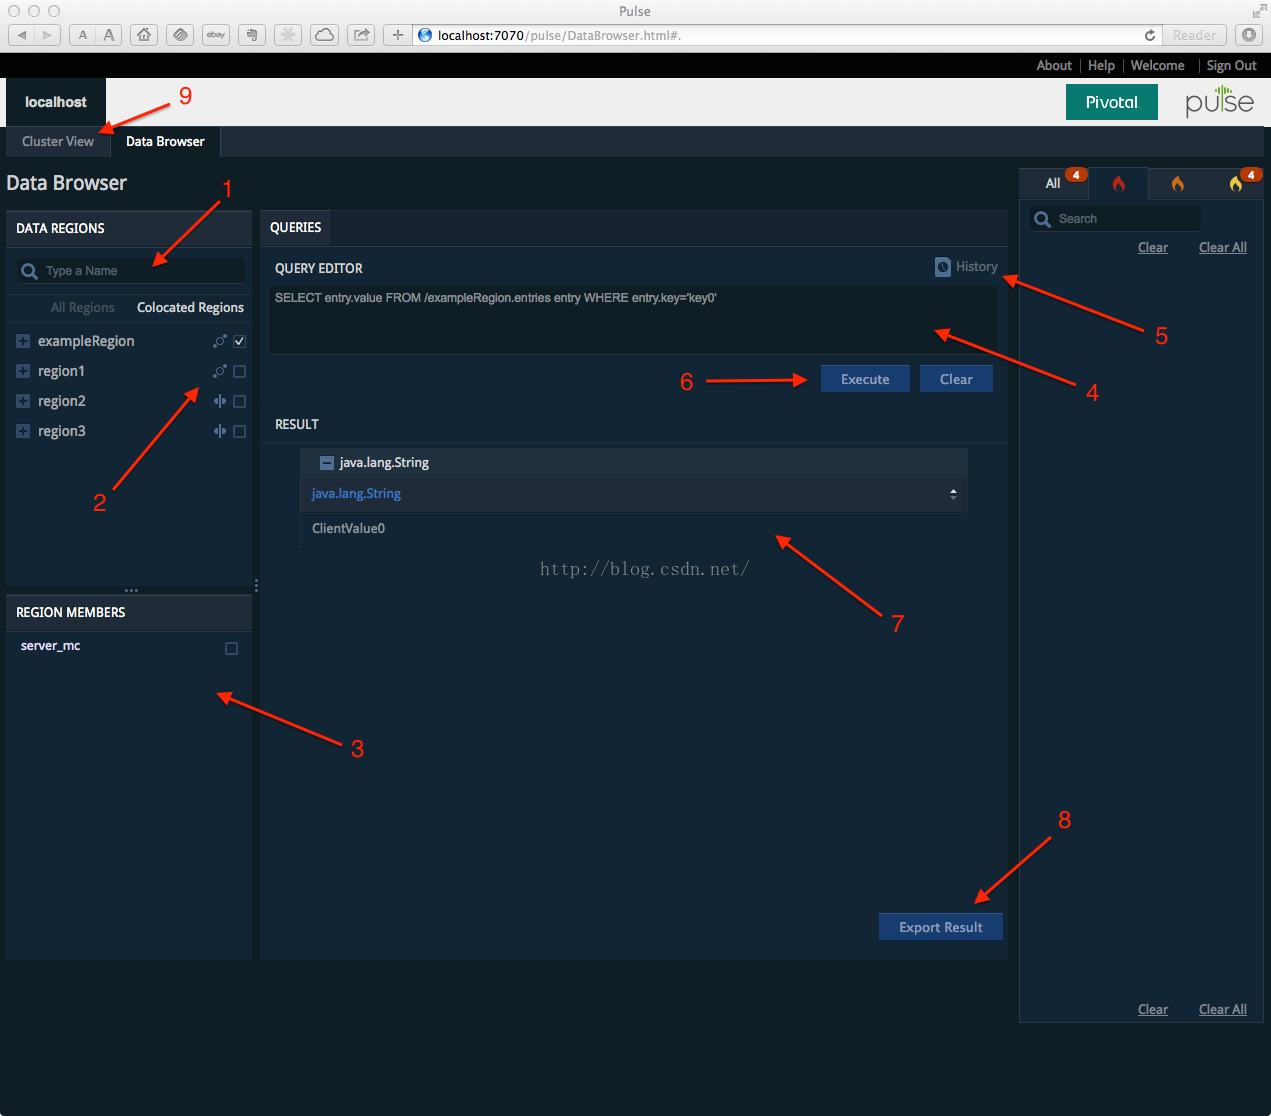
Task: Click the pulse logo
Action: 1219,101
